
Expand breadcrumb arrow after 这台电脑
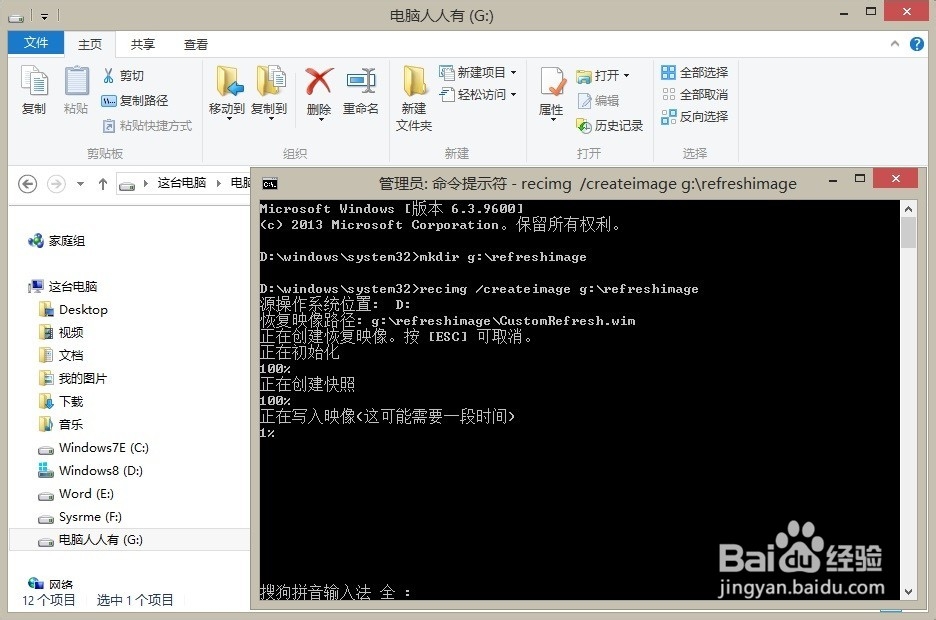218,183
